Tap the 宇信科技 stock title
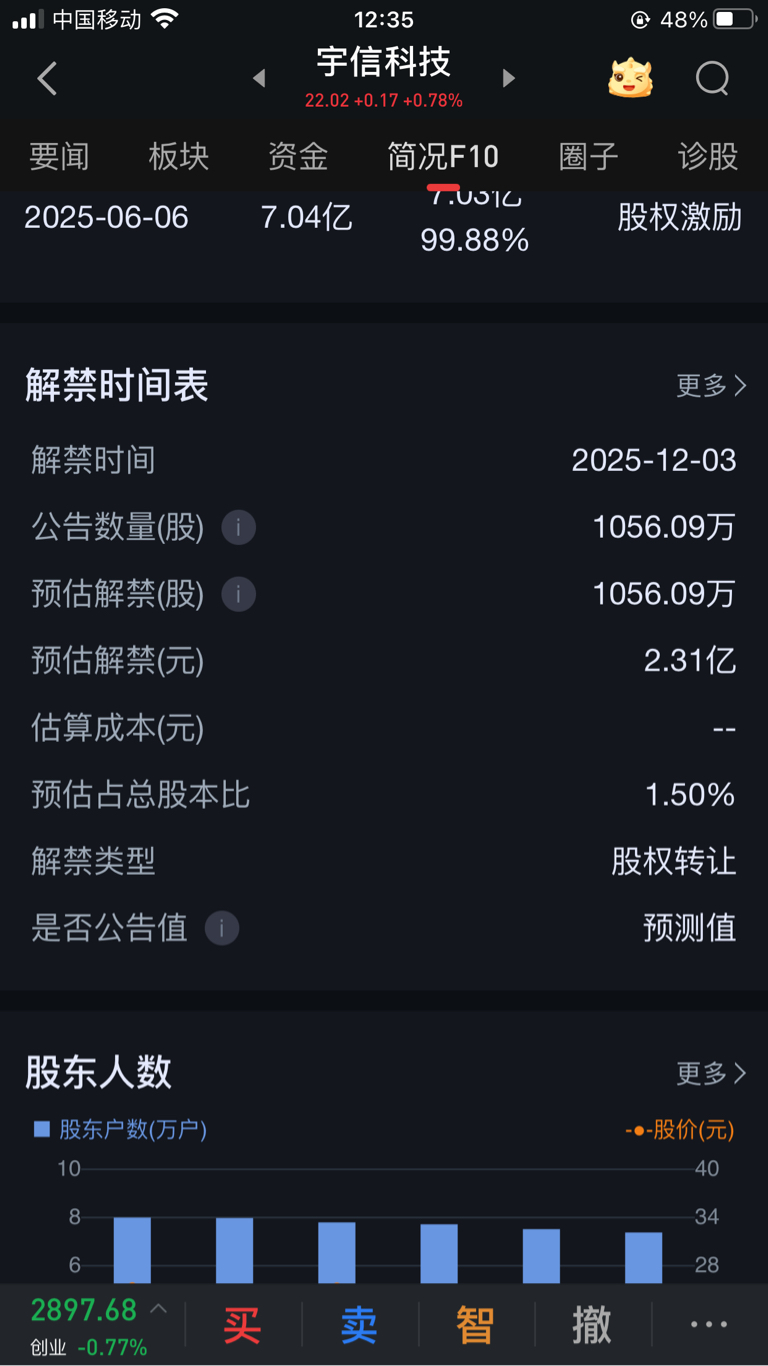768x1366 pixels. pyautogui.click(x=384, y=62)
